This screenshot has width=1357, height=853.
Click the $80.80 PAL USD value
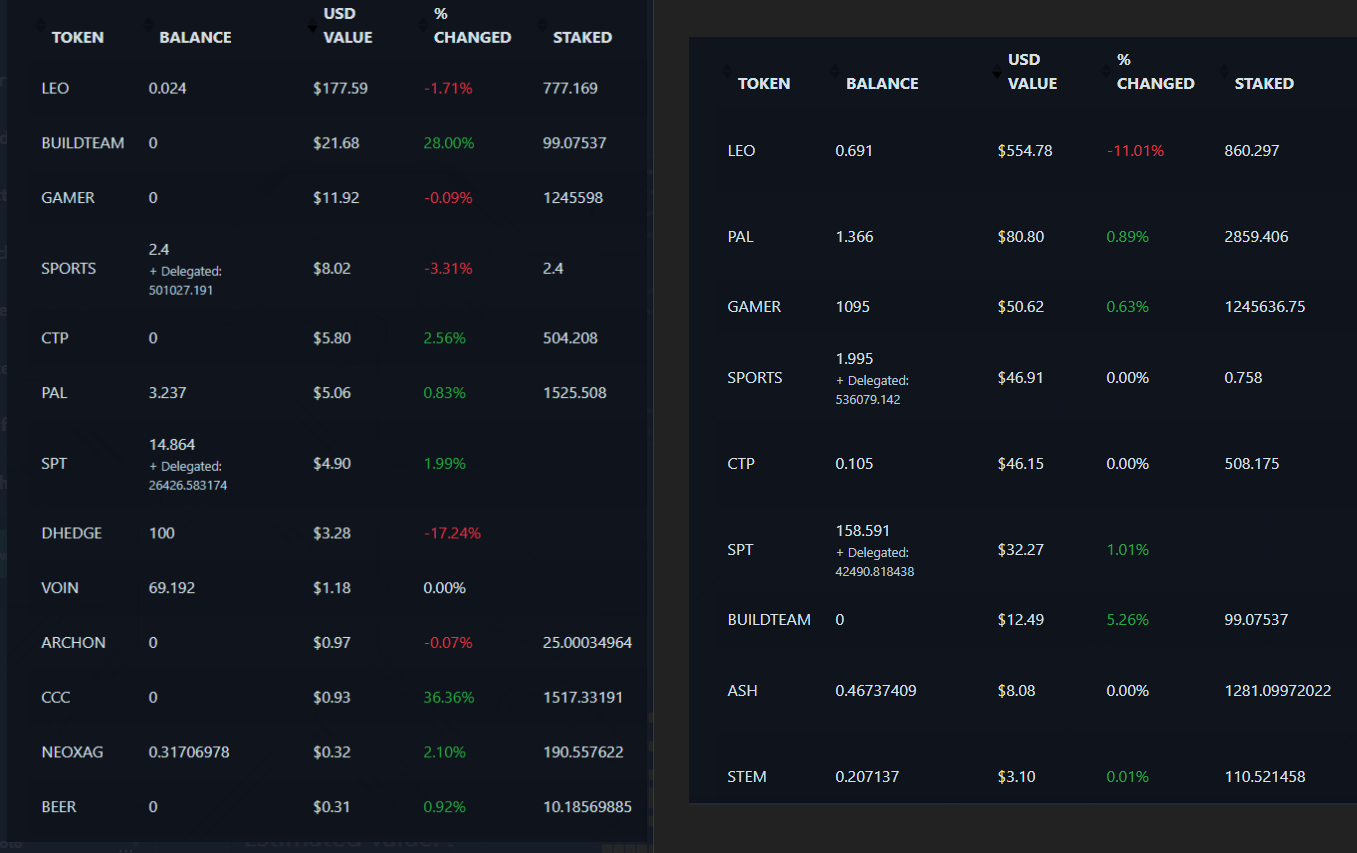pyautogui.click(x=1021, y=237)
